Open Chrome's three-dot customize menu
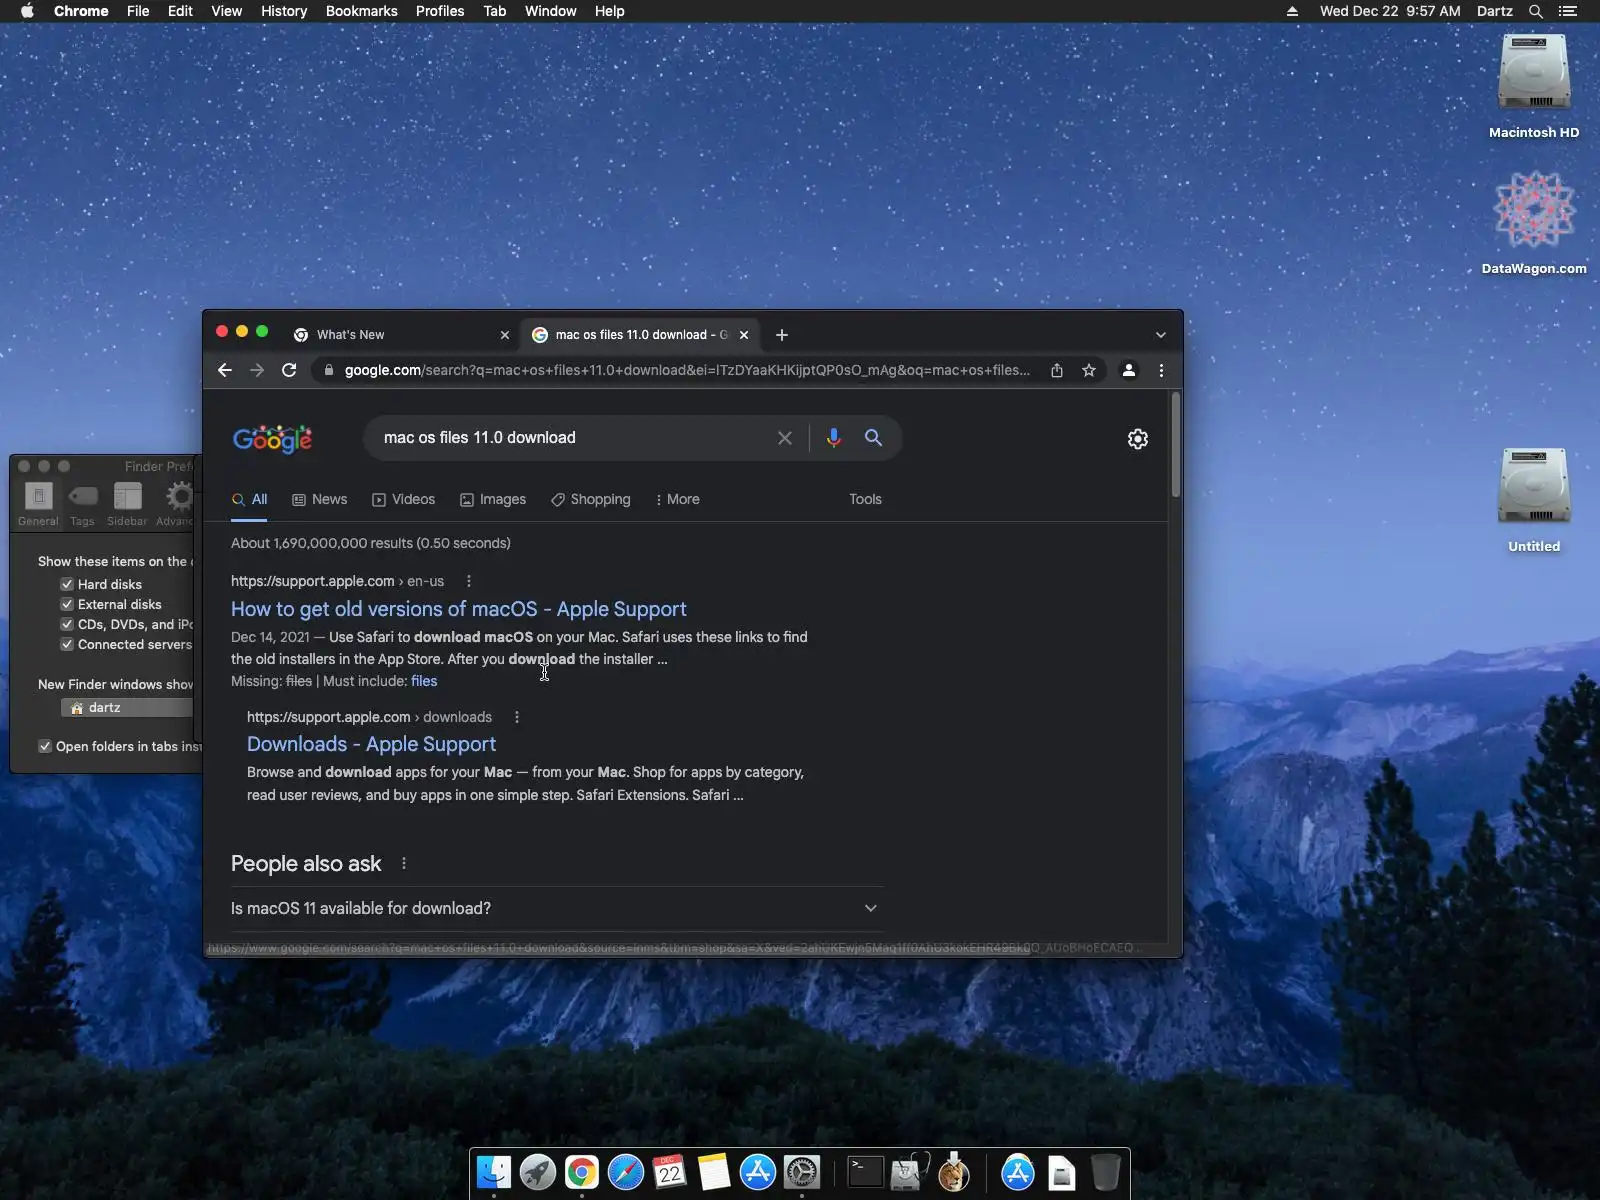The width and height of the screenshot is (1600, 1200). click(x=1161, y=370)
